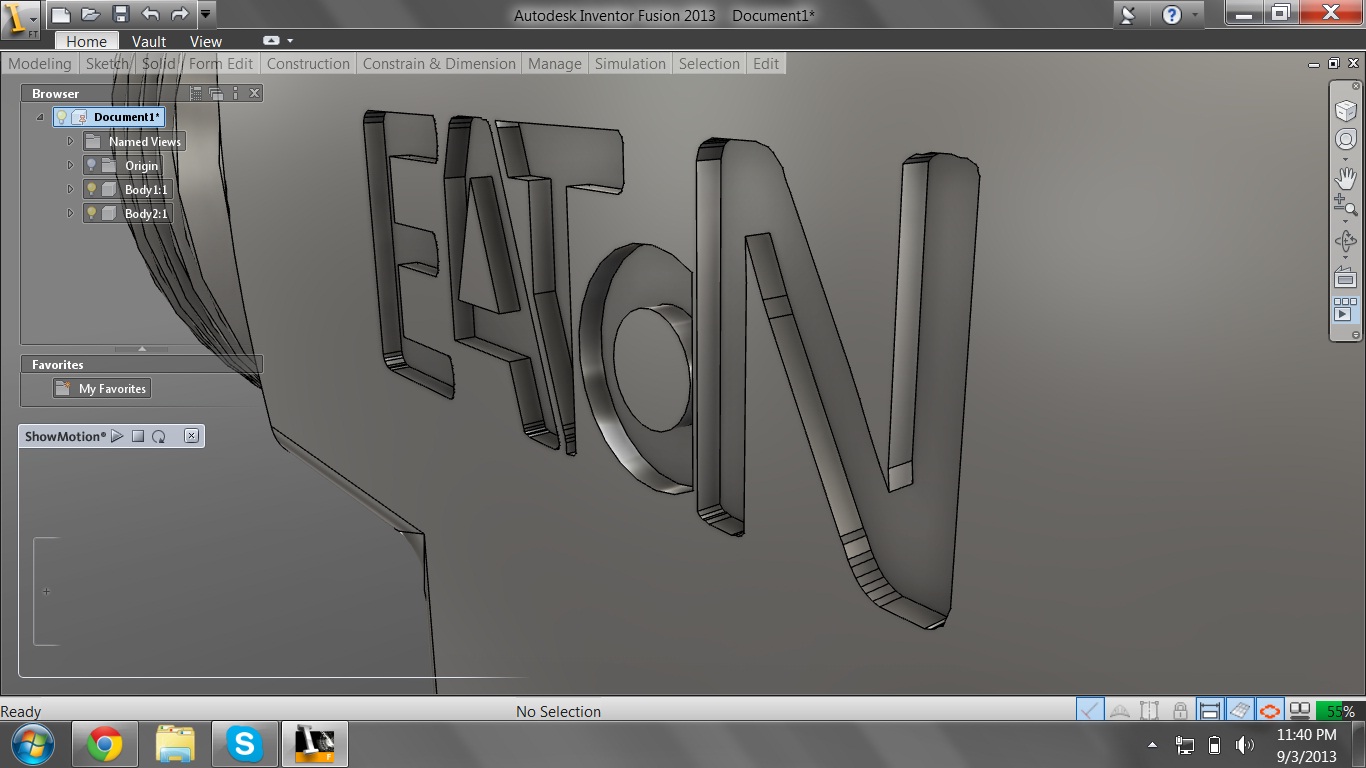Click the ShowMotion loop button
Screen dimensions: 1366x768
tap(159, 436)
